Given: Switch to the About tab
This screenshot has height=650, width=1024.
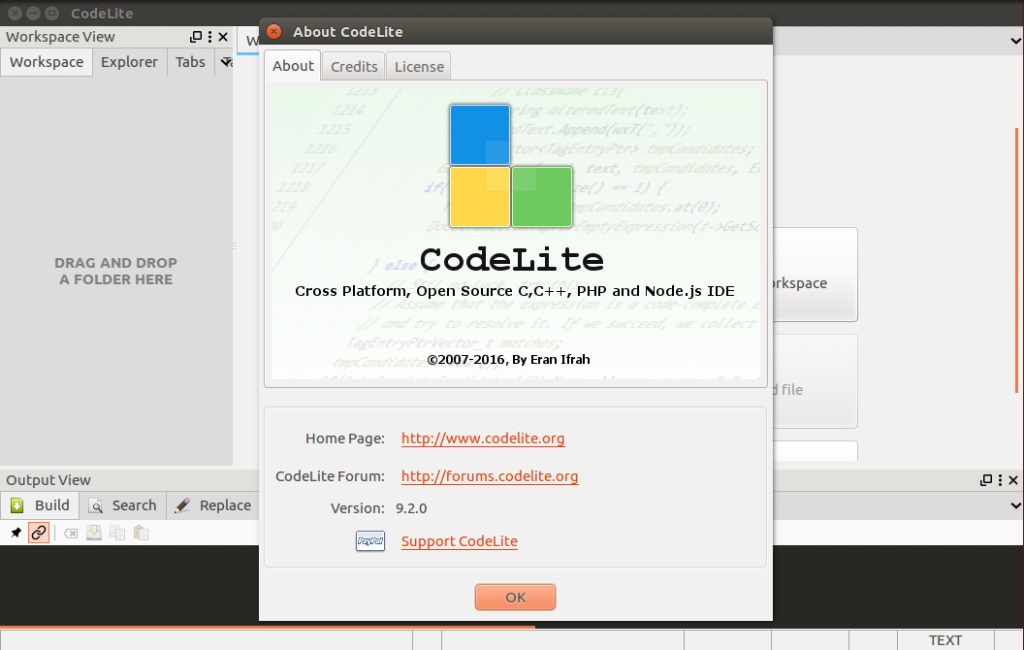Looking at the screenshot, I should tap(293, 65).
